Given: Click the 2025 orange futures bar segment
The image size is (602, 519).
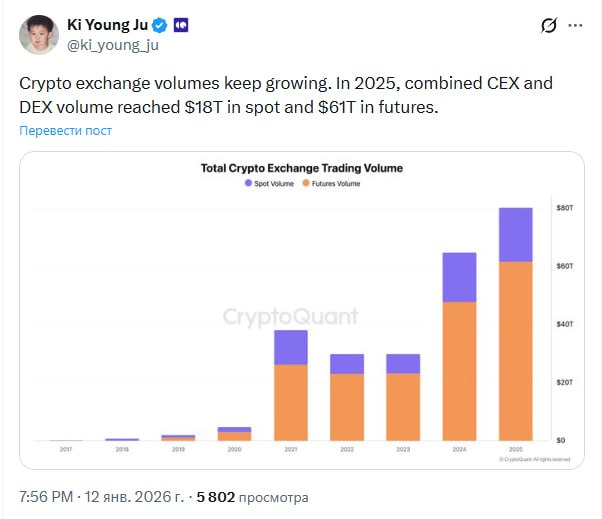Looking at the screenshot, I should pos(515,350).
